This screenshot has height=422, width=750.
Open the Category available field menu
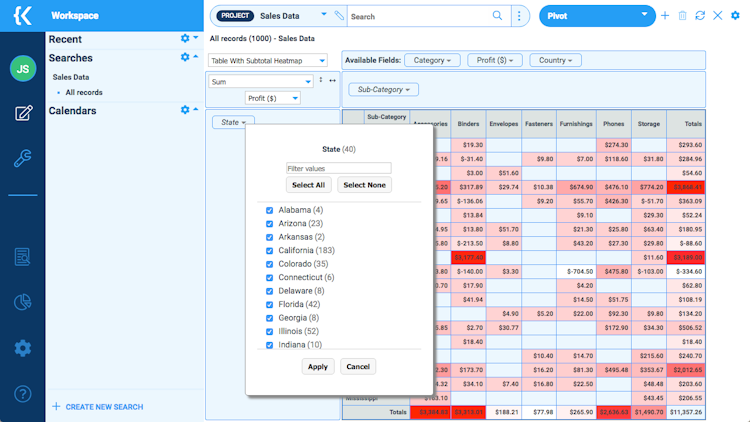click(432, 60)
